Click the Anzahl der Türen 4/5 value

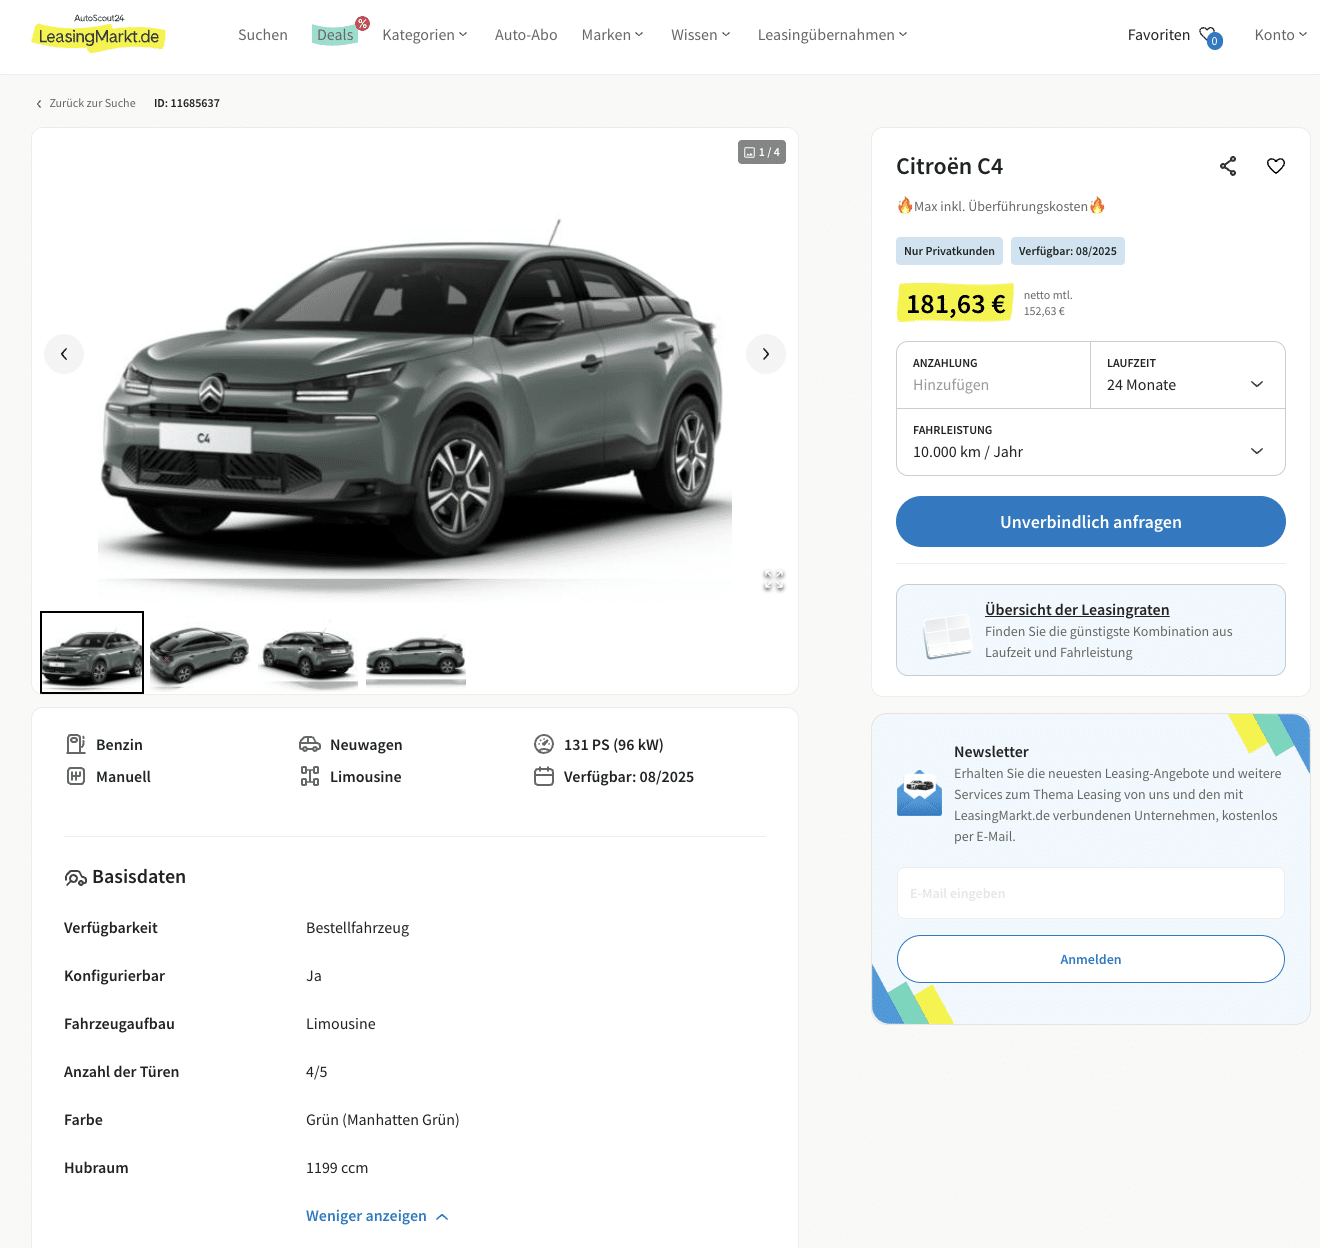(x=316, y=1072)
